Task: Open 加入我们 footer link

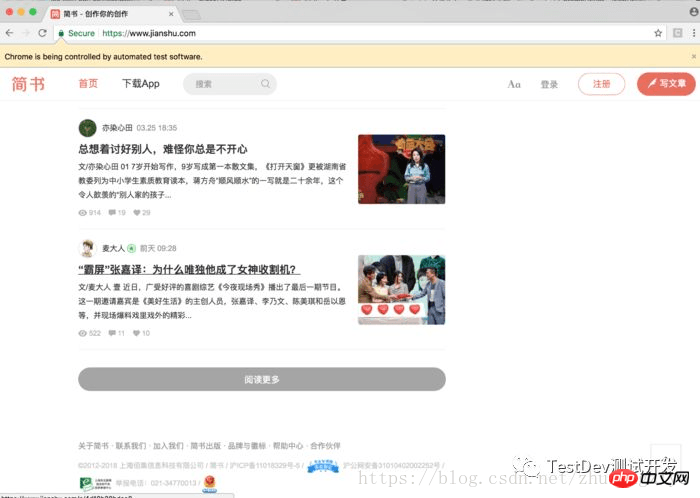Action: tap(168, 446)
